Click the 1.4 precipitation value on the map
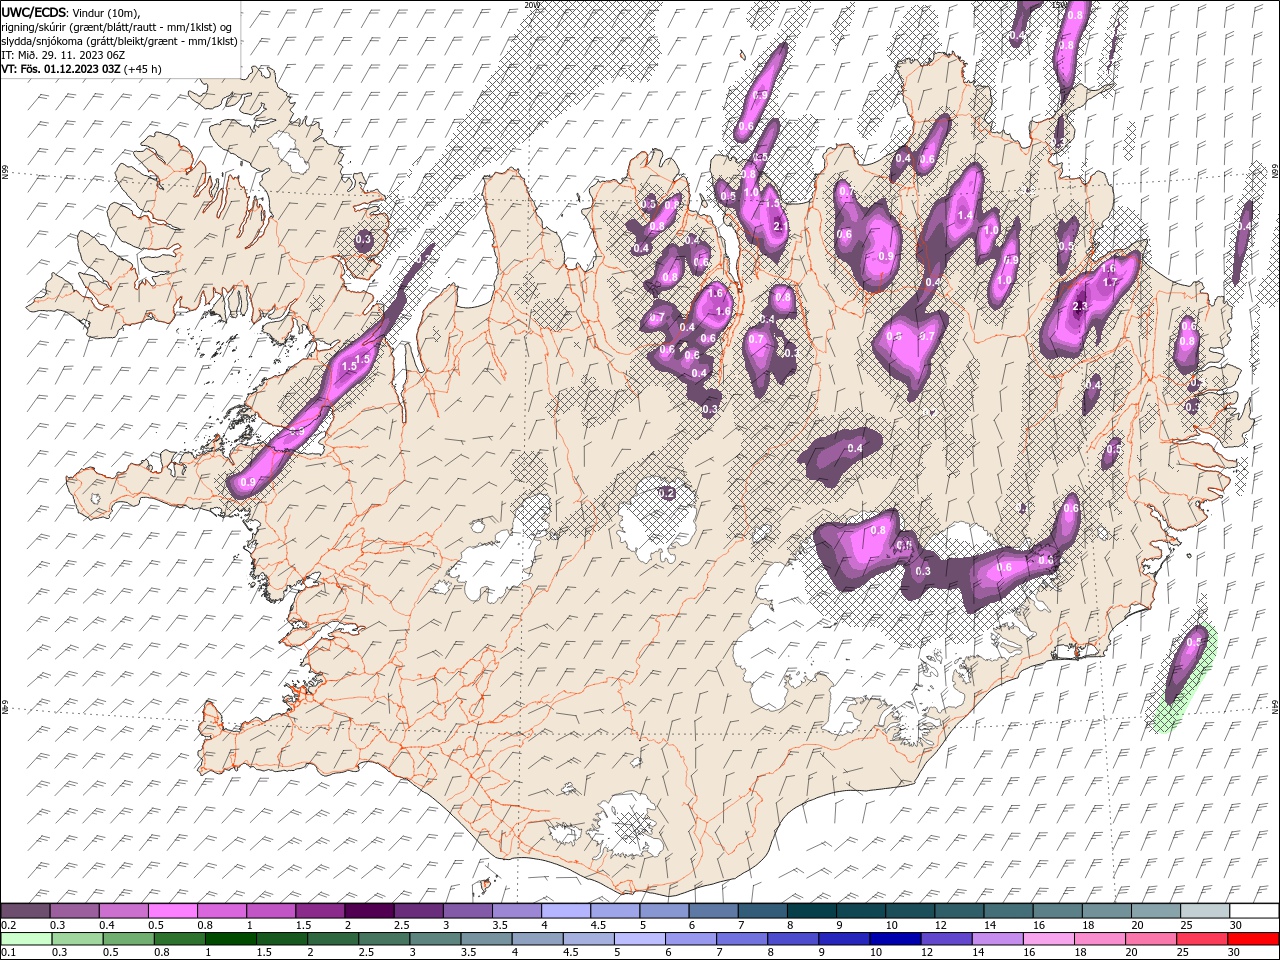The image size is (1280, 960). 965,215
